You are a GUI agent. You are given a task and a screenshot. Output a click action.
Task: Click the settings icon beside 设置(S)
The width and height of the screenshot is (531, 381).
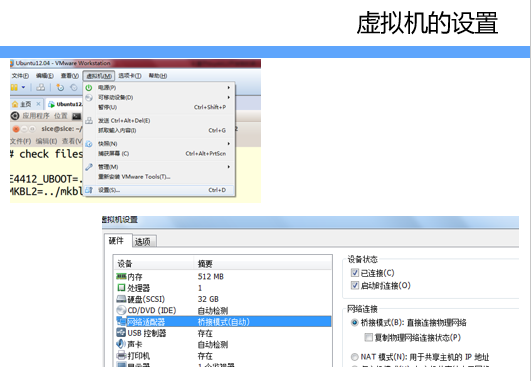[89, 190]
